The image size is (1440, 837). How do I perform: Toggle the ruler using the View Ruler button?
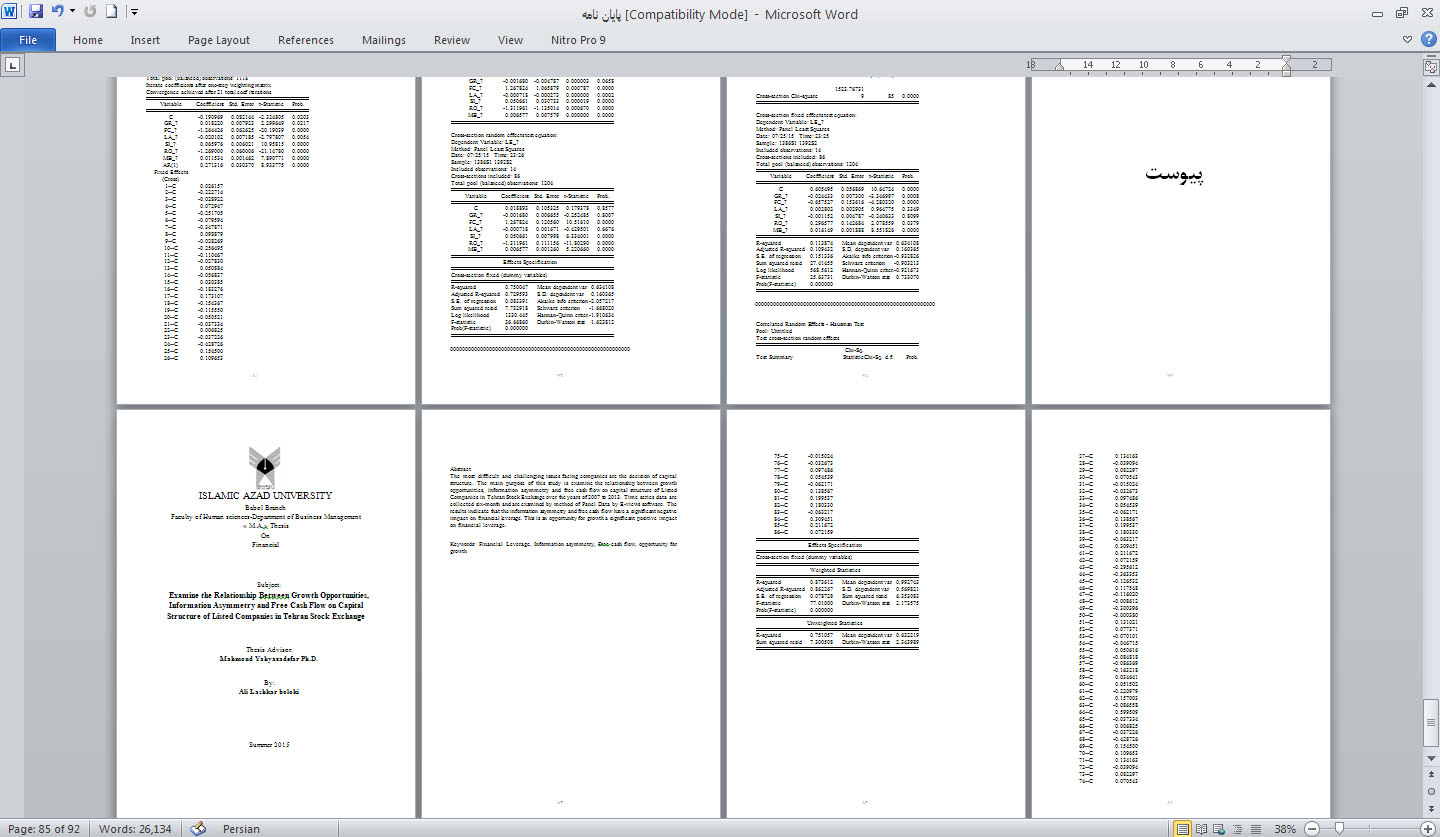pos(1430,66)
